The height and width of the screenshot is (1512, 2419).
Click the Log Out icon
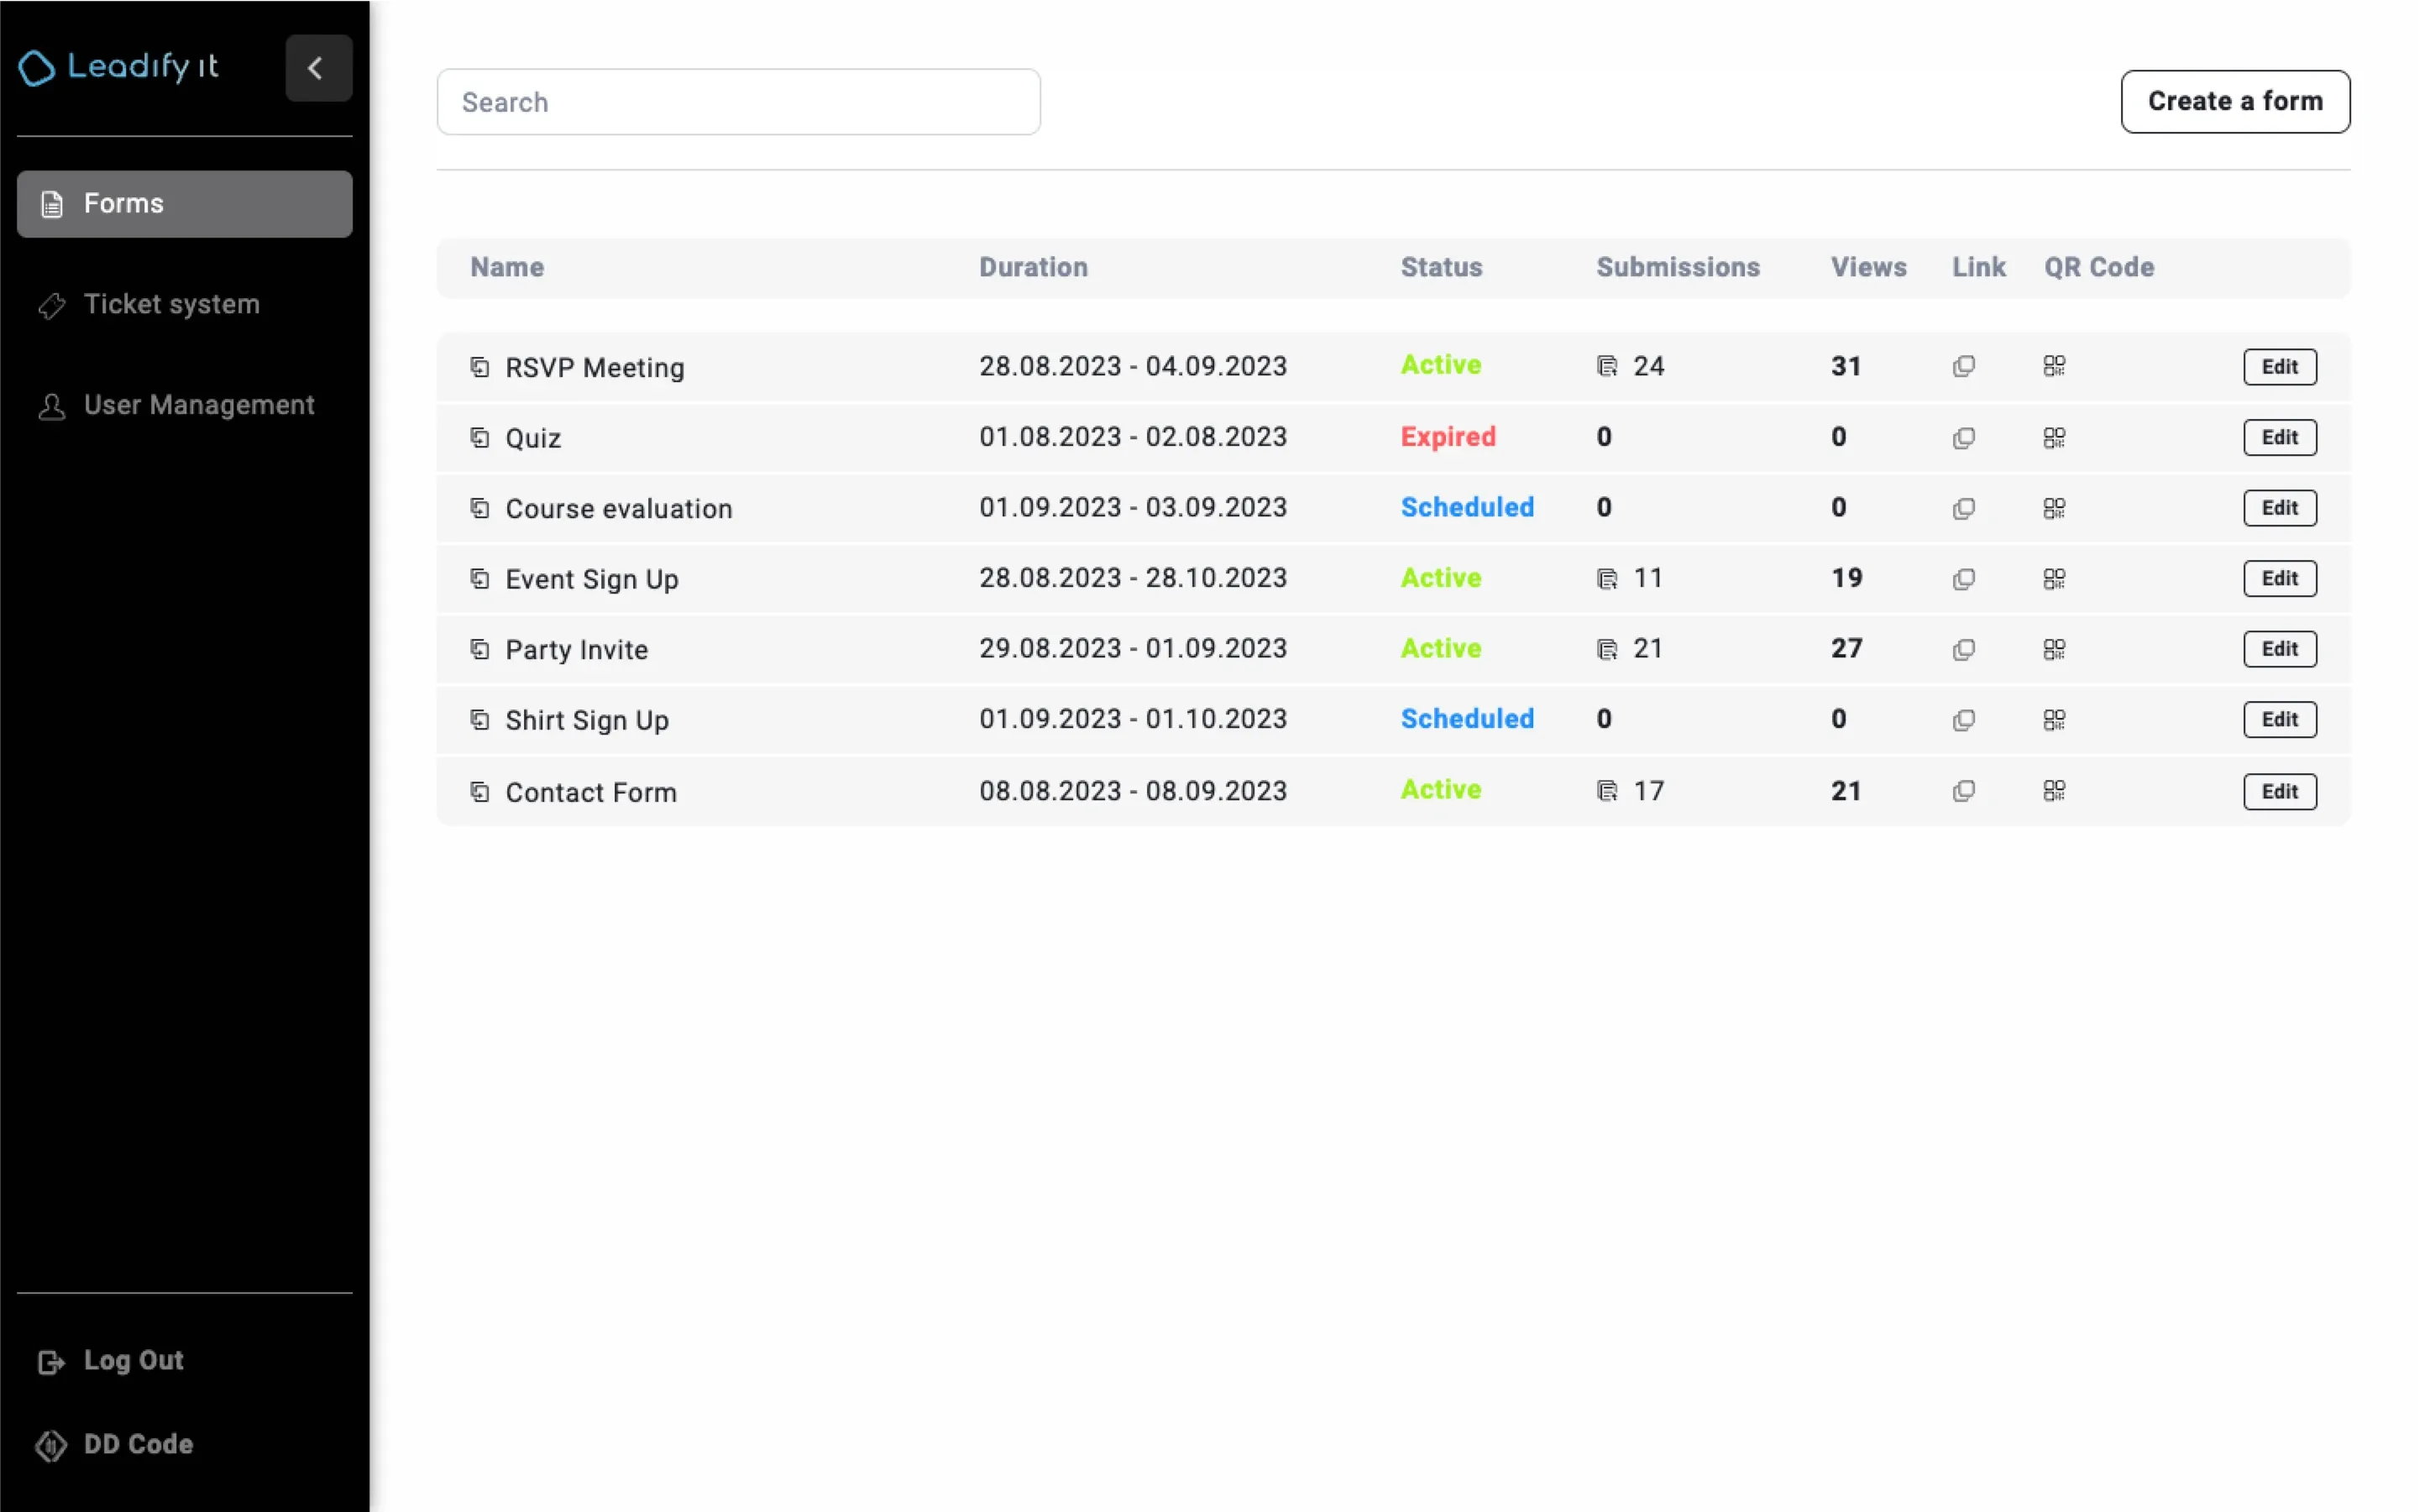[x=51, y=1361]
